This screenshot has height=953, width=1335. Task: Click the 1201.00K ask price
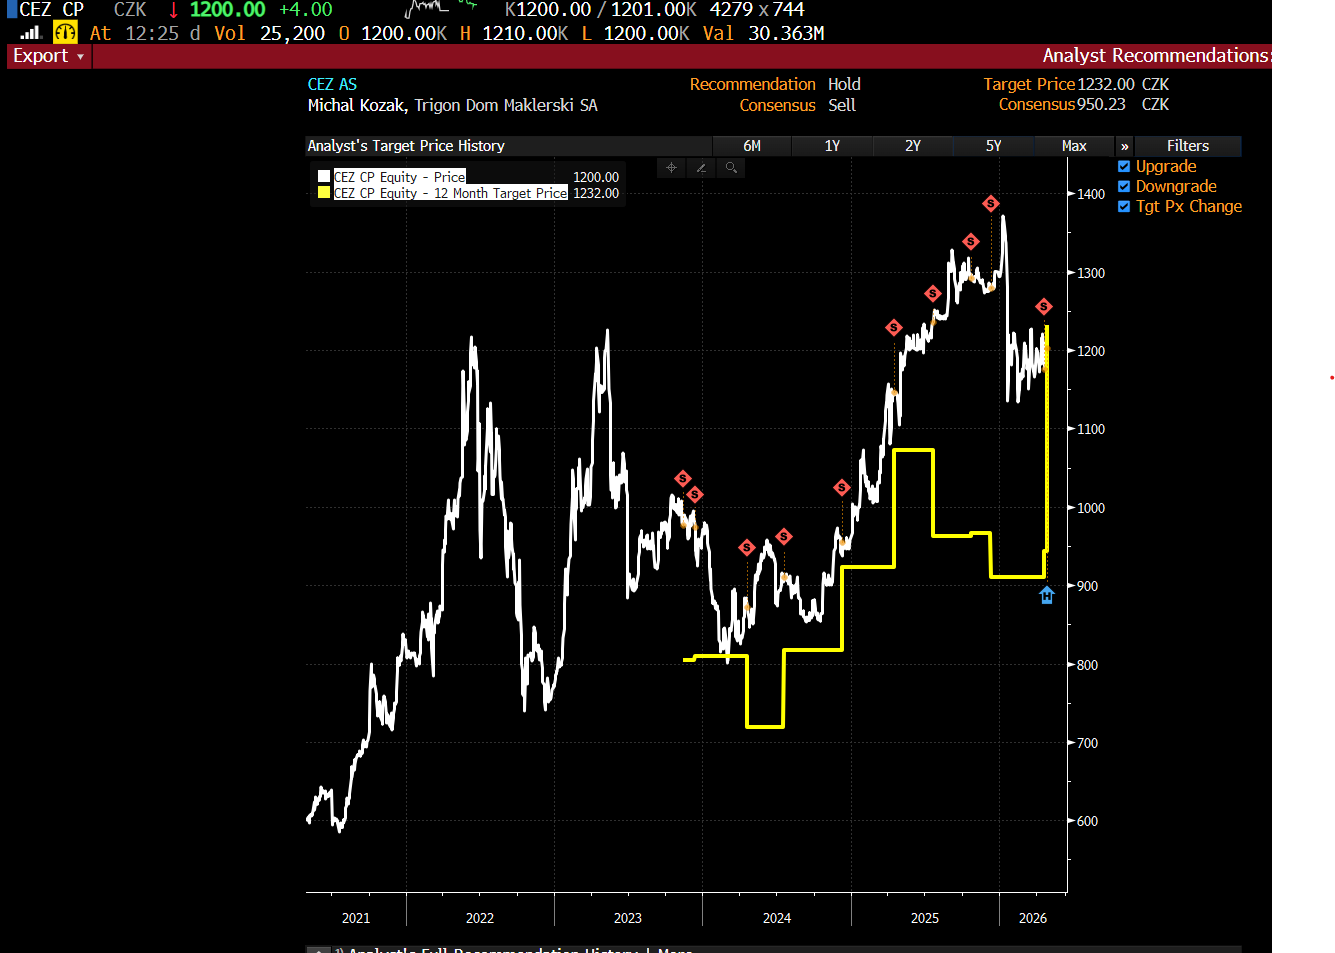[654, 10]
